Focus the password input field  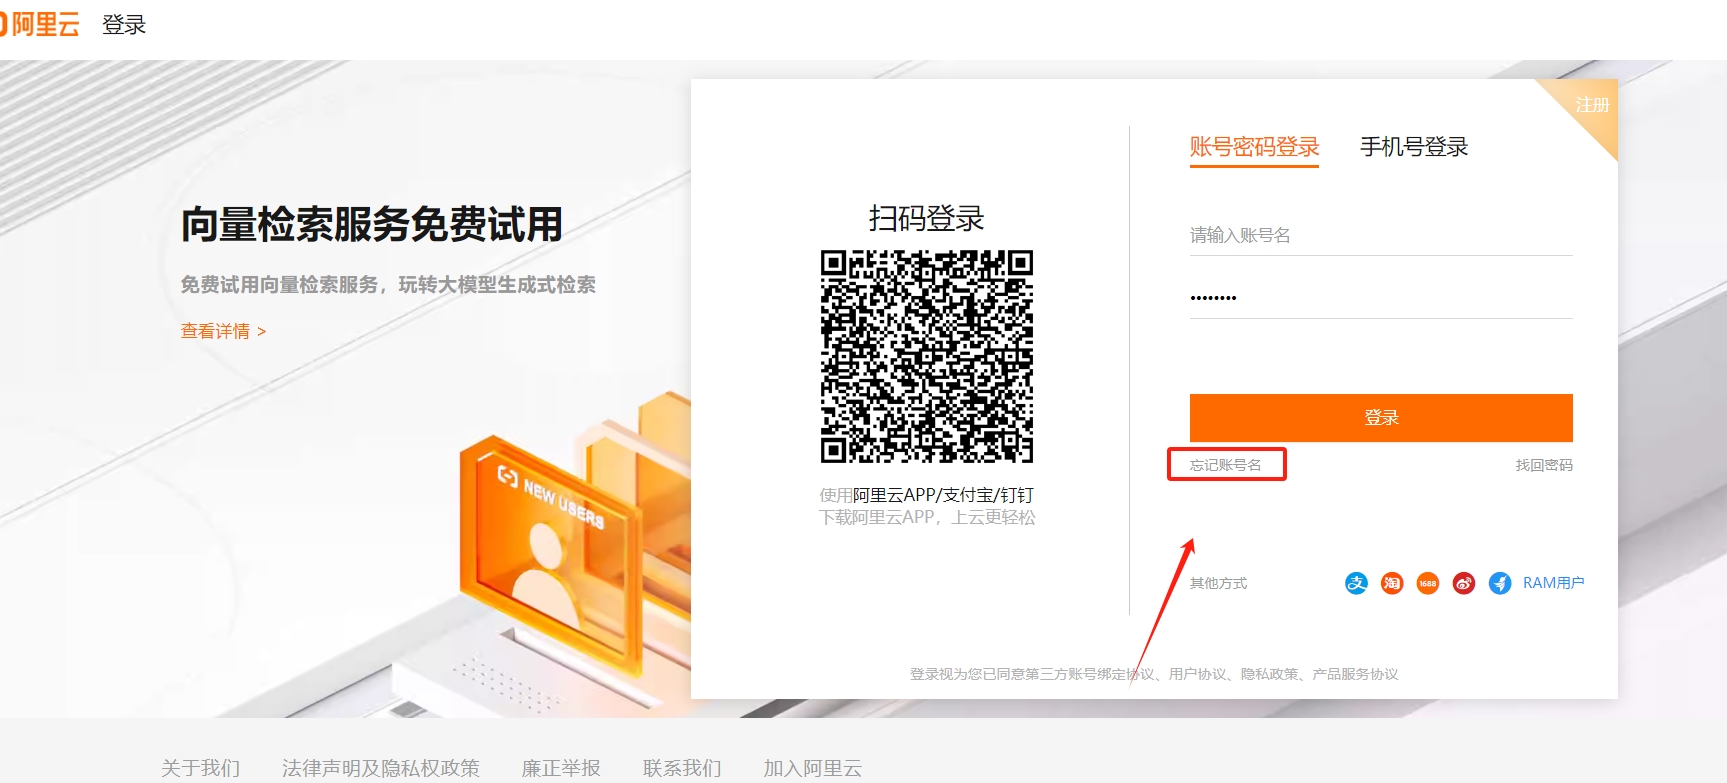[1381, 298]
